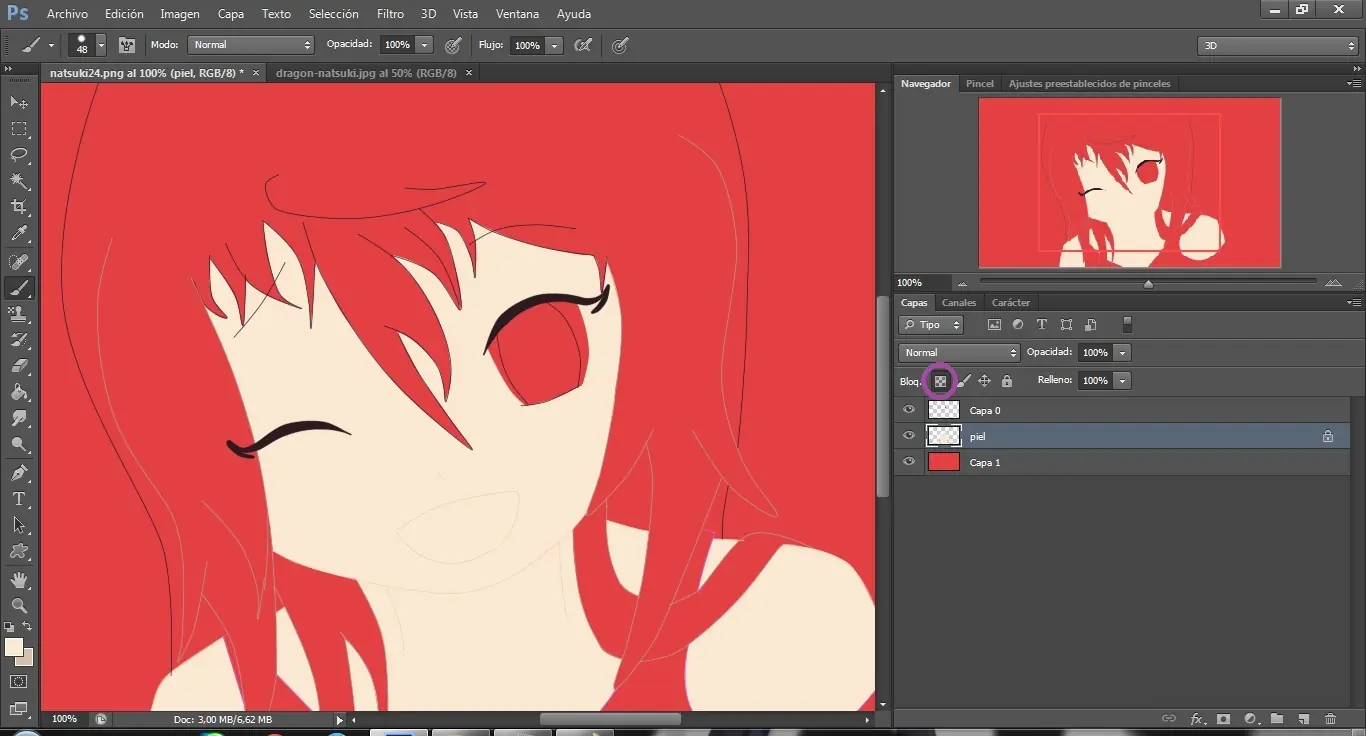Select the Lasso tool
Viewport: 1366px width, 736px height.
coord(19,155)
